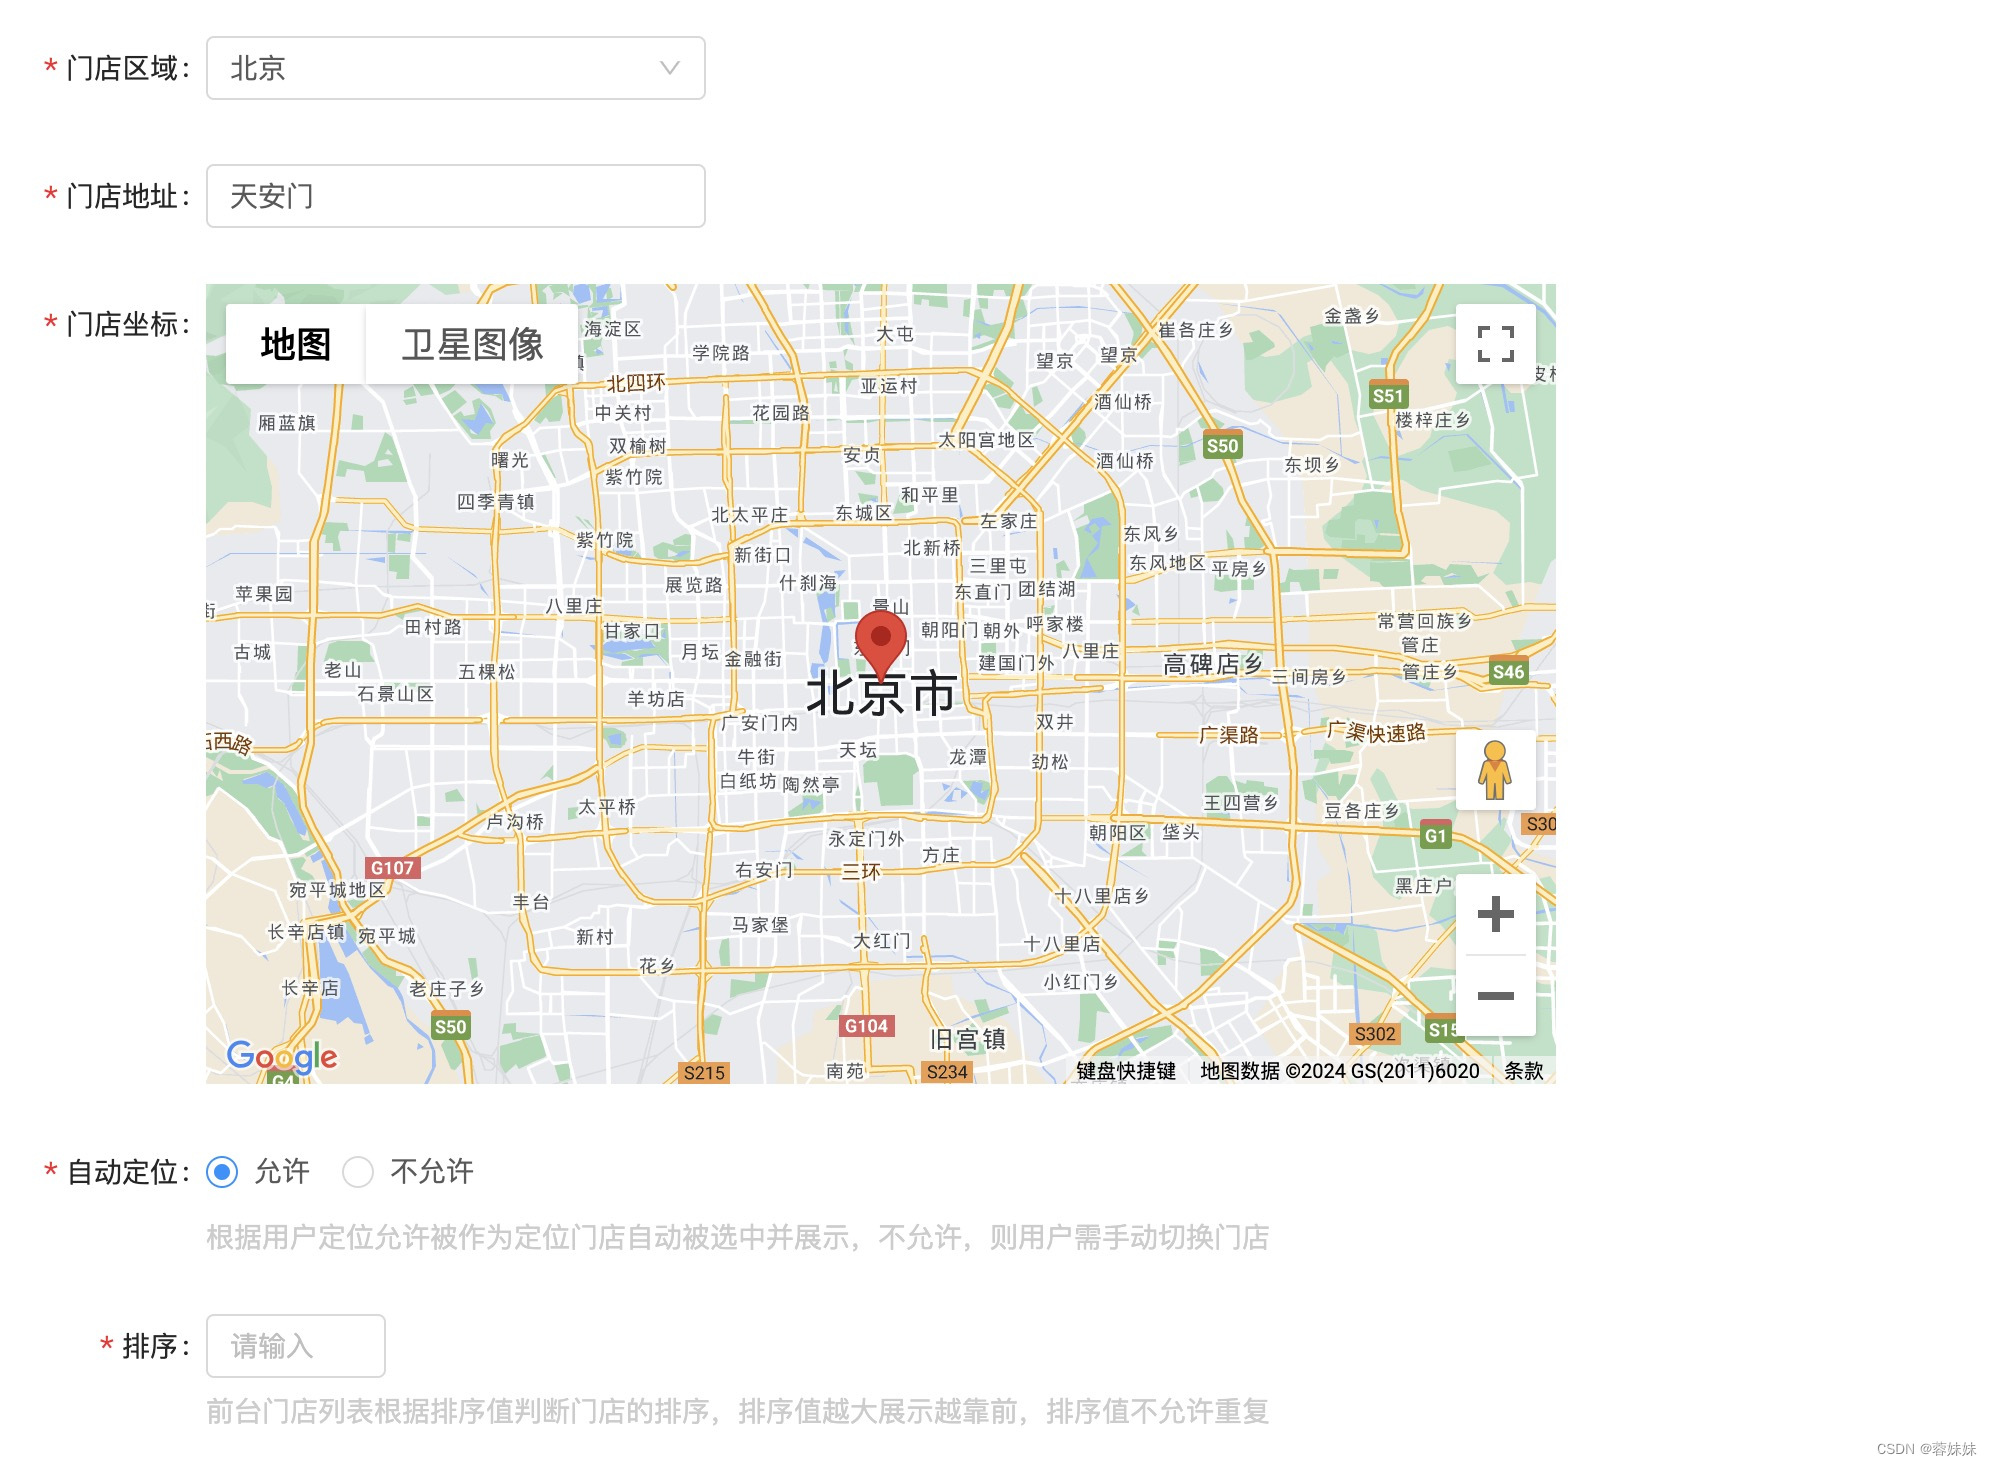Open the 条款 terms link
Viewport: 1992px width, 1466px height.
click(1523, 1071)
